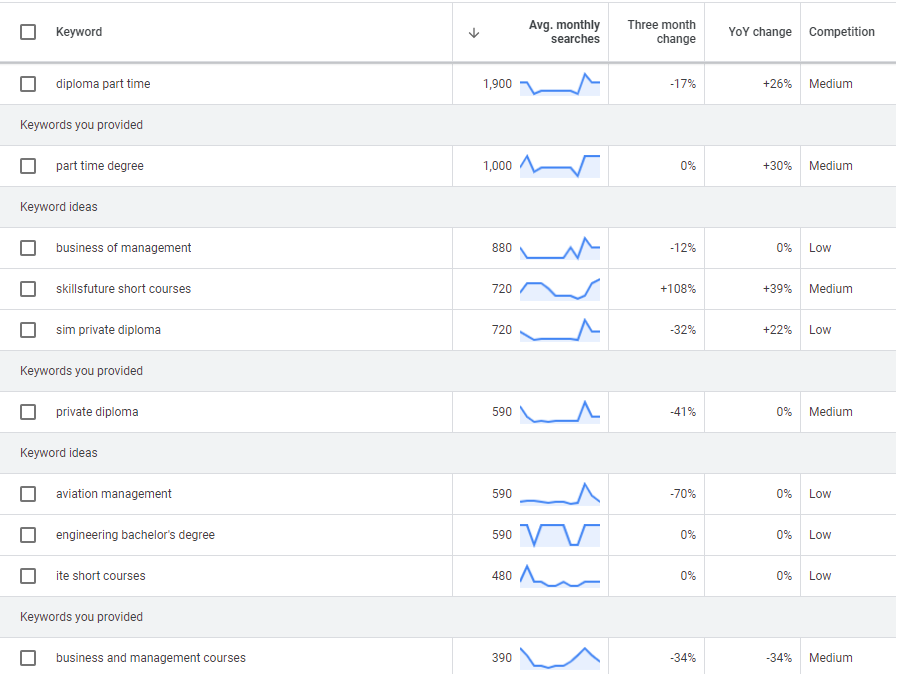898x684 pixels.
Task: Click the 'business of management' keyword
Action: [x=123, y=248]
